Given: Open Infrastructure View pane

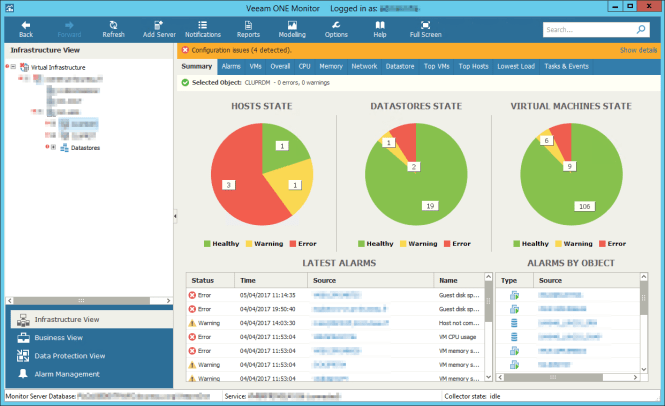Looking at the screenshot, I should tap(92, 319).
